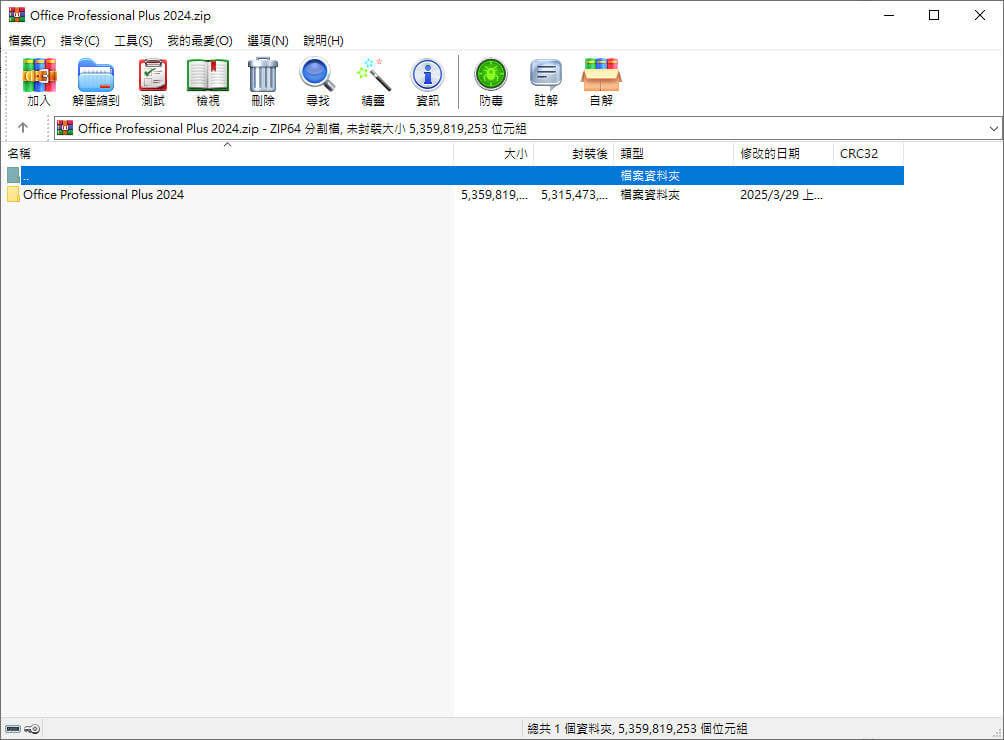Screen dimensions: 1004x740
Task: Click the WinRAR icon in the title bar
Action: tap(17, 15)
